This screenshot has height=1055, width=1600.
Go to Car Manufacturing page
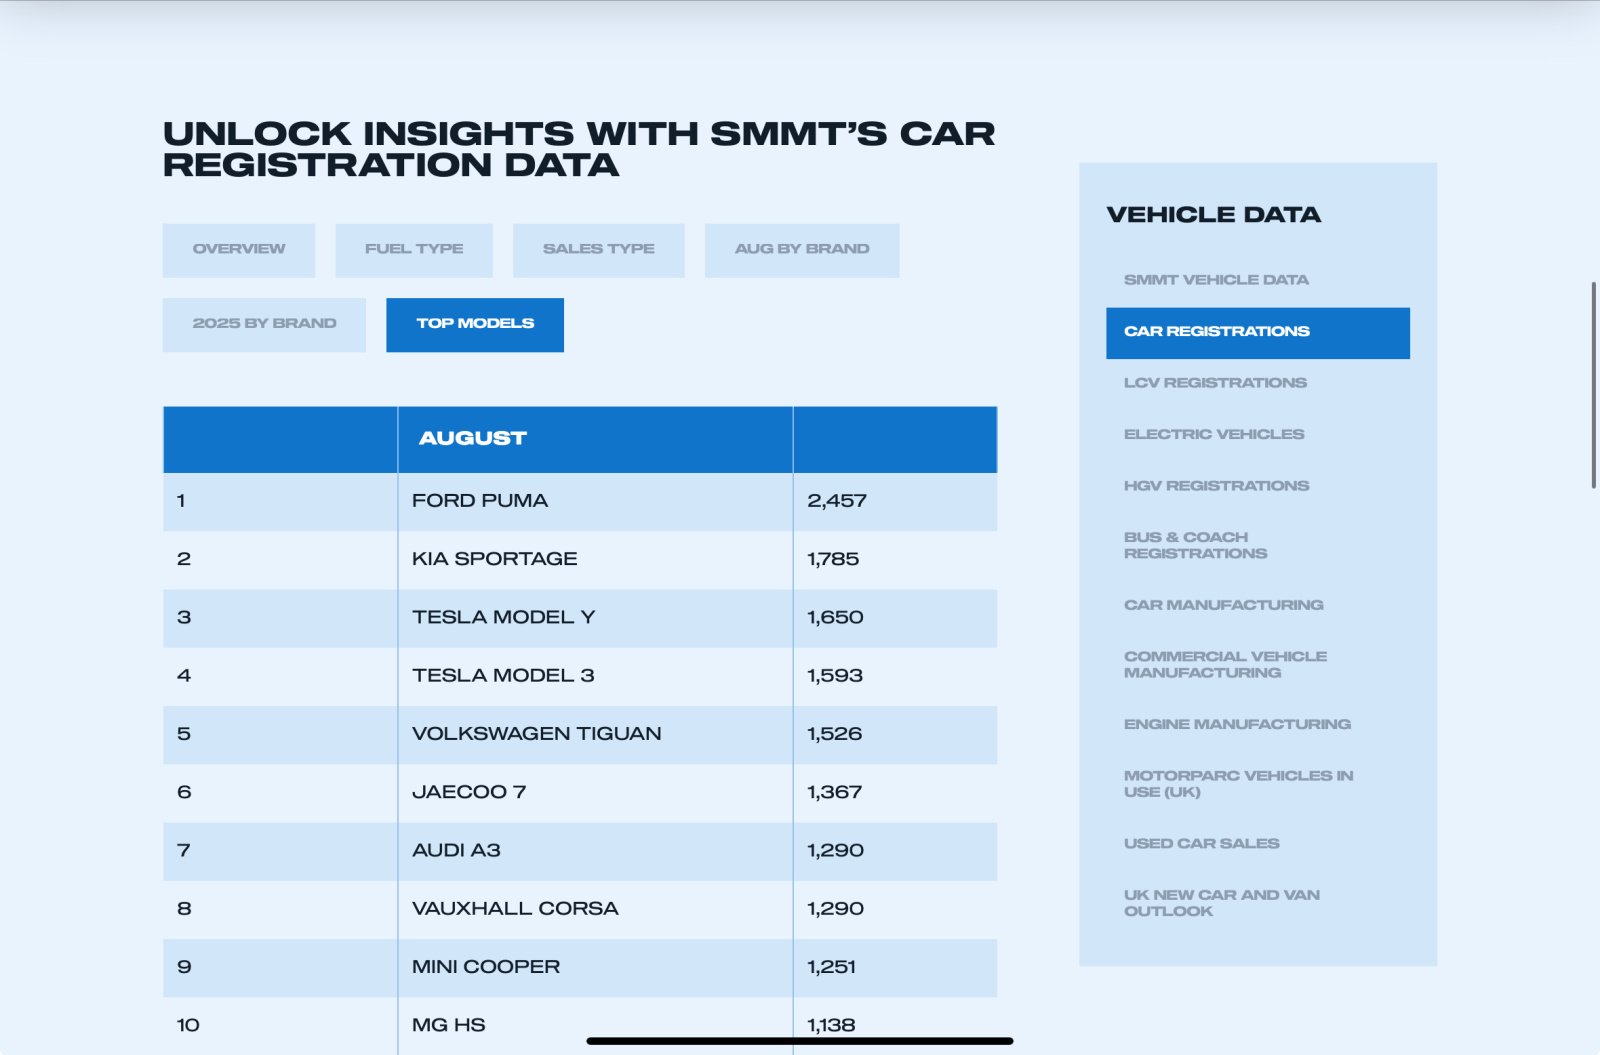[x=1223, y=605]
